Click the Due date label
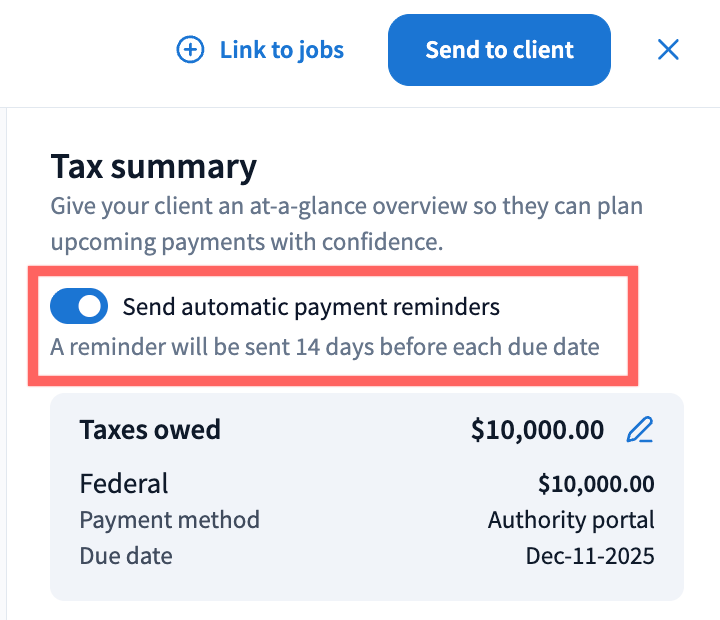Viewport: 720px width, 620px height. coord(126,556)
